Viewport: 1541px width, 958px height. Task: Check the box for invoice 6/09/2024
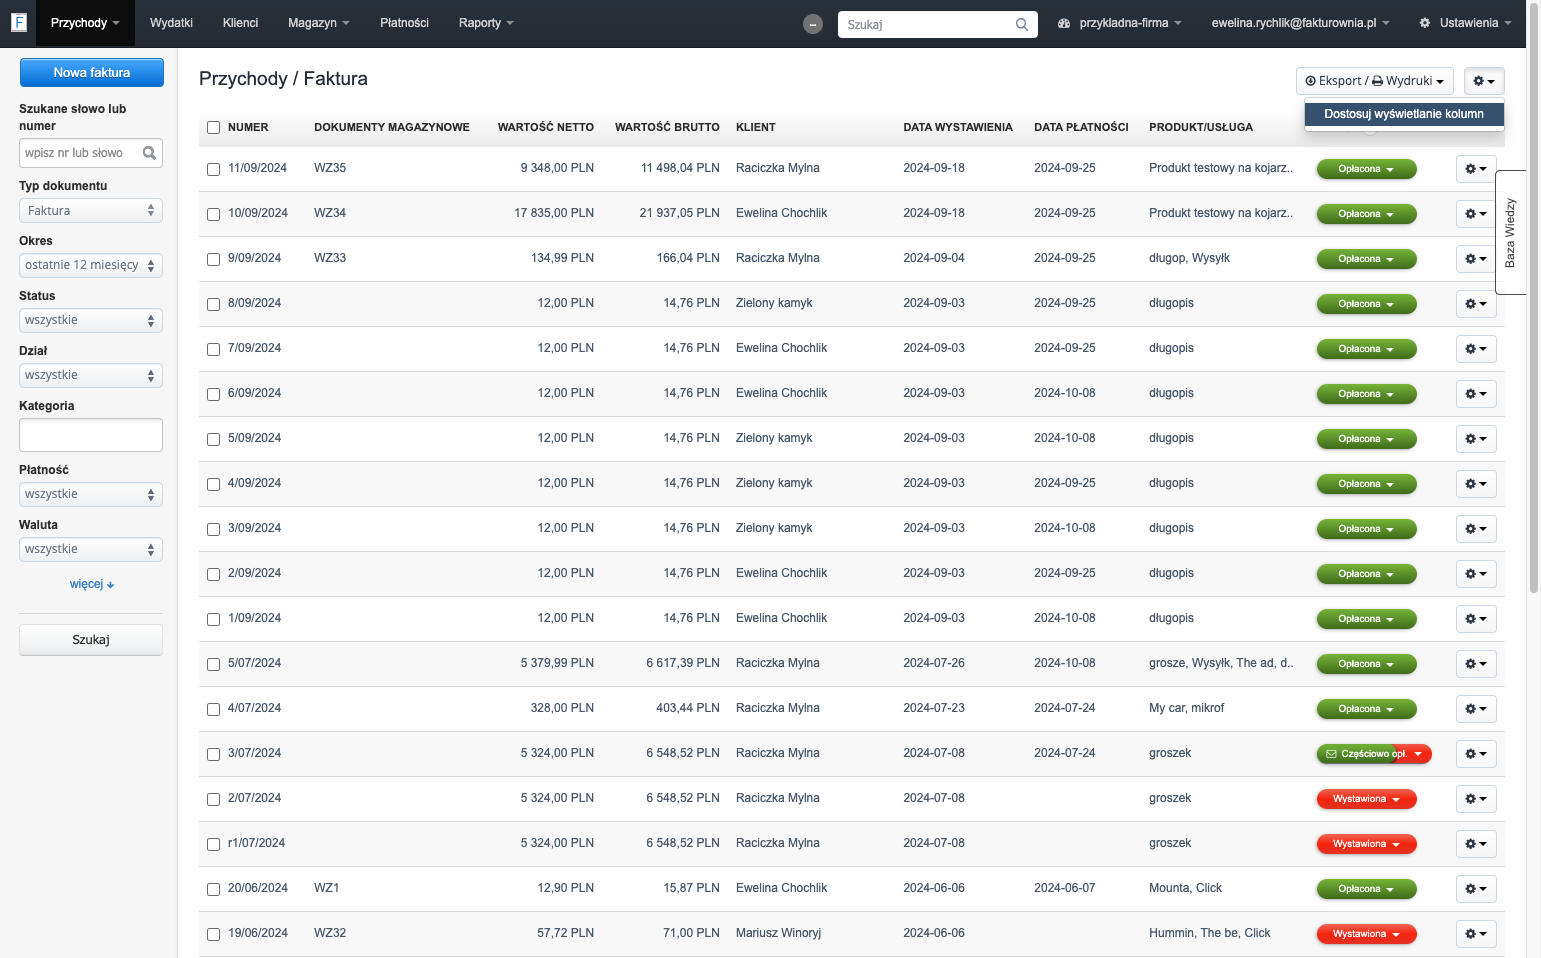point(213,394)
